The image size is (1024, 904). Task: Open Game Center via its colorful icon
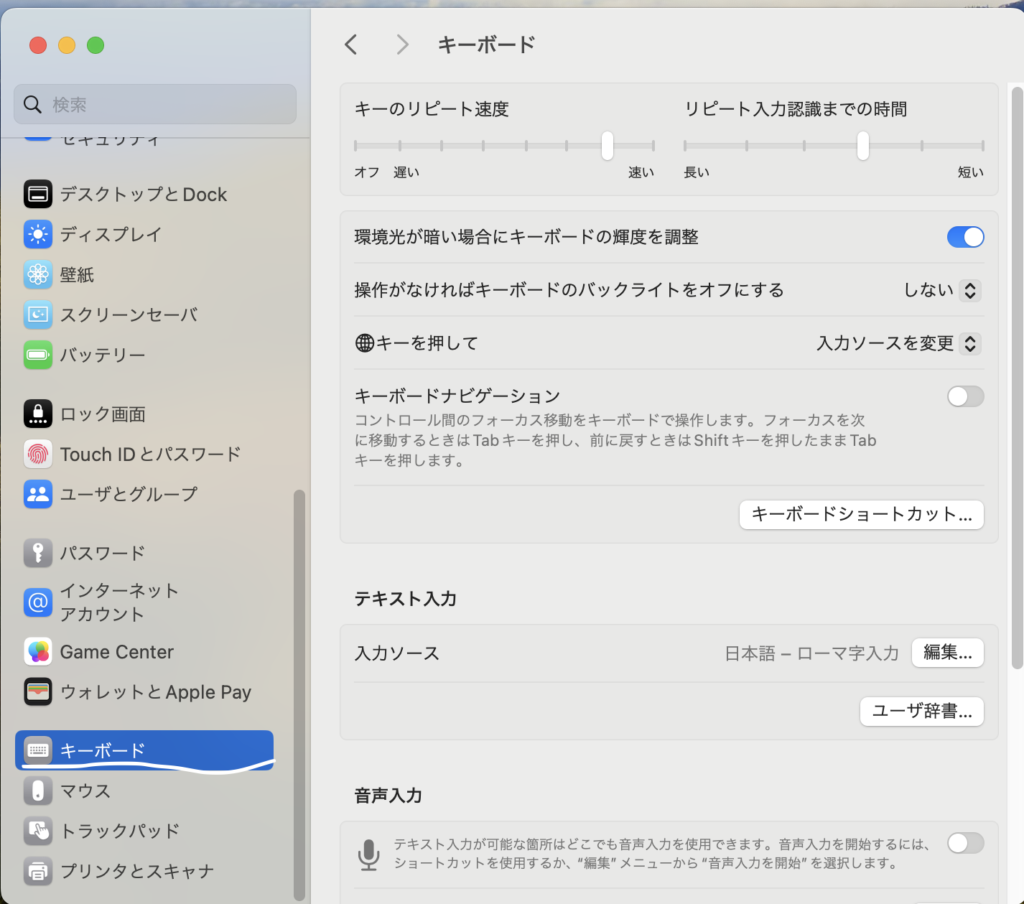38,652
